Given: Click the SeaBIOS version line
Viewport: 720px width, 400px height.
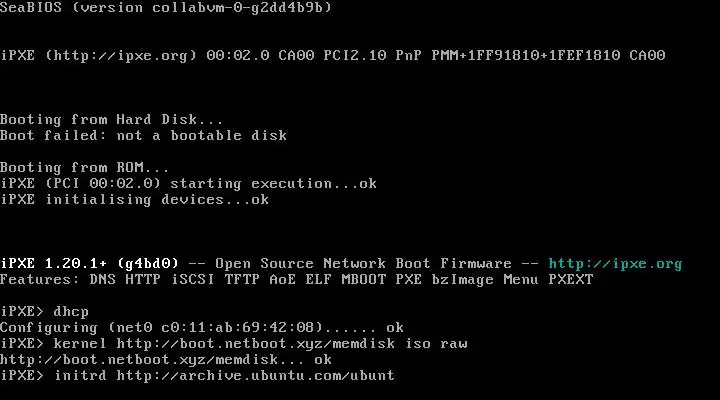Looking at the screenshot, I should [x=166, y=7].
